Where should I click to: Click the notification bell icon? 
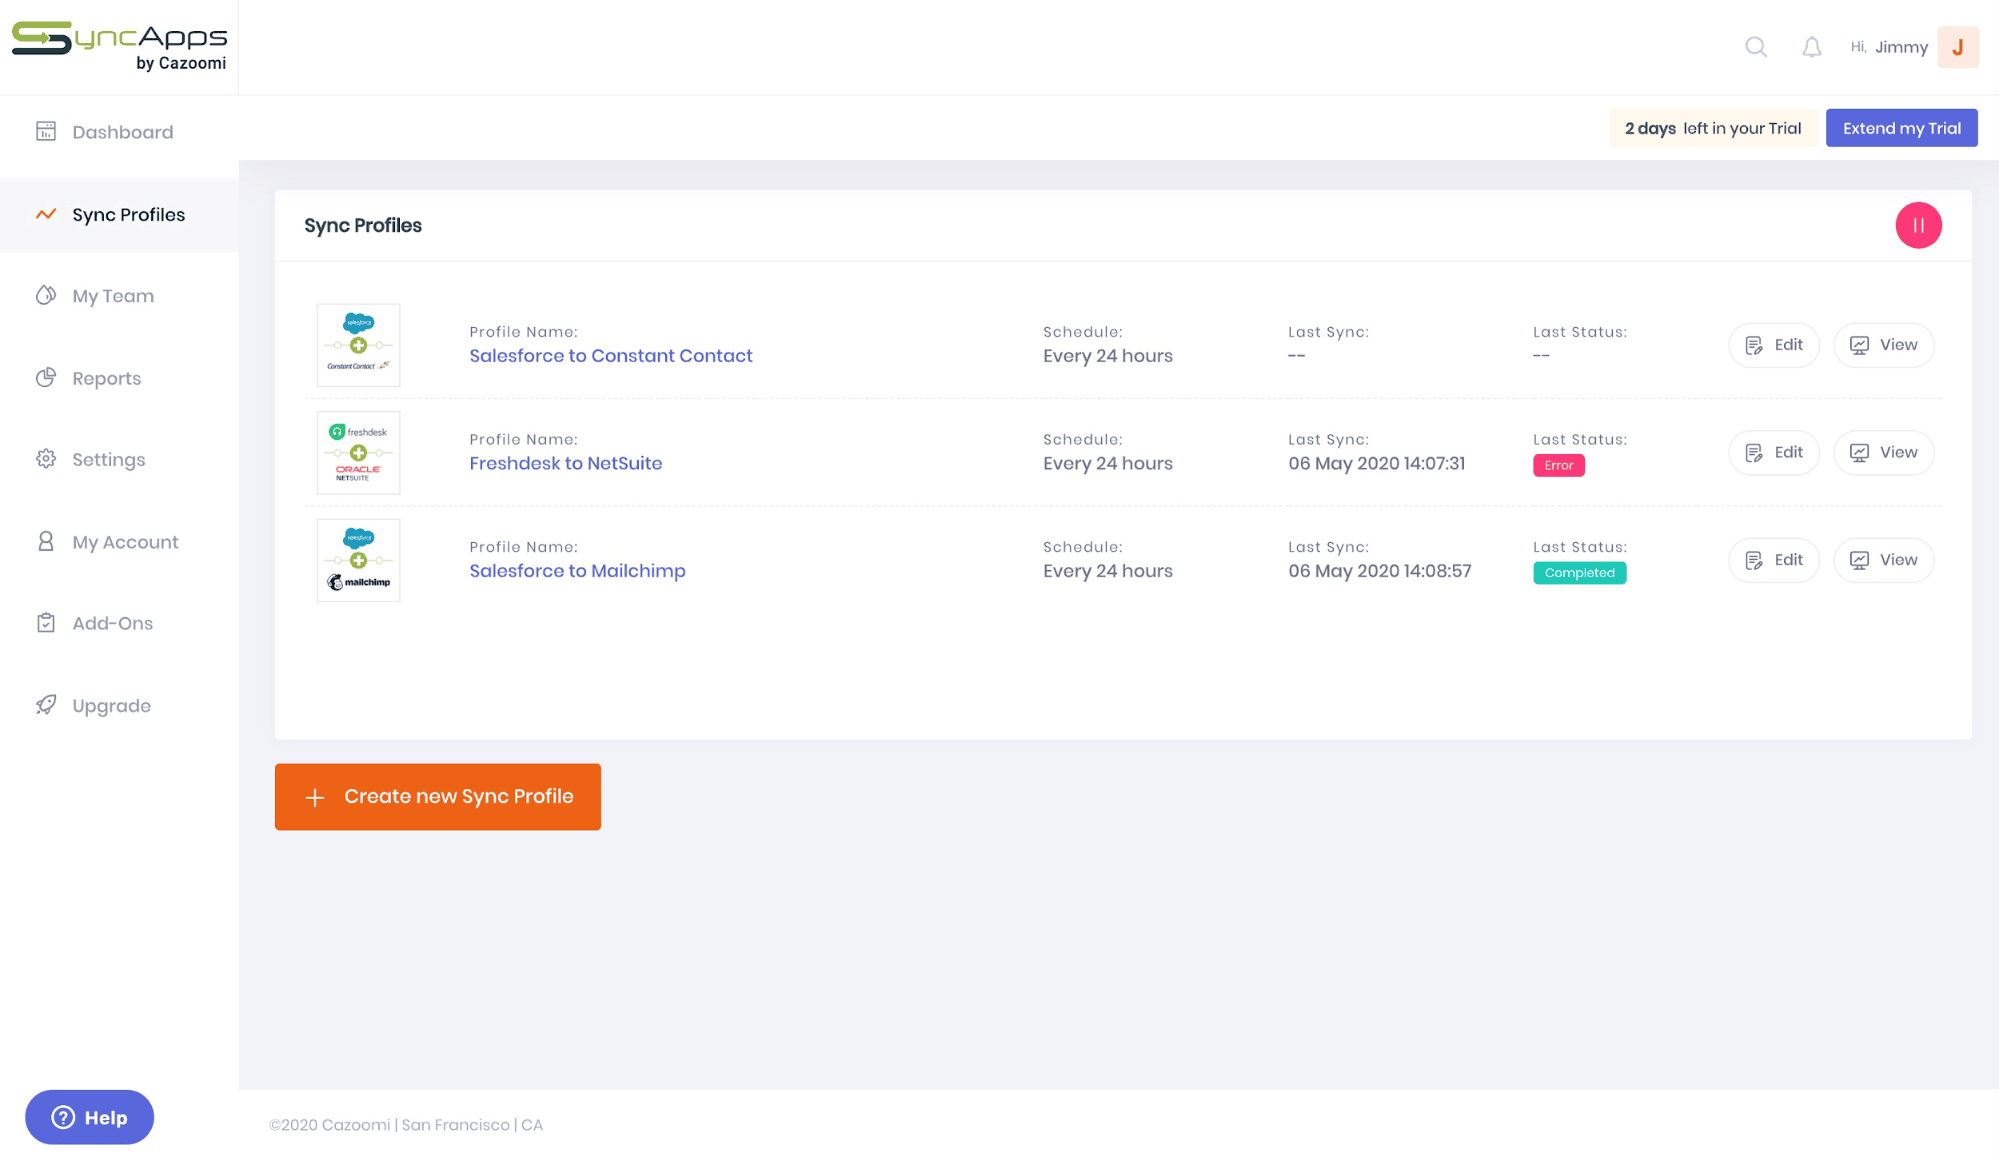[1811, 46]
